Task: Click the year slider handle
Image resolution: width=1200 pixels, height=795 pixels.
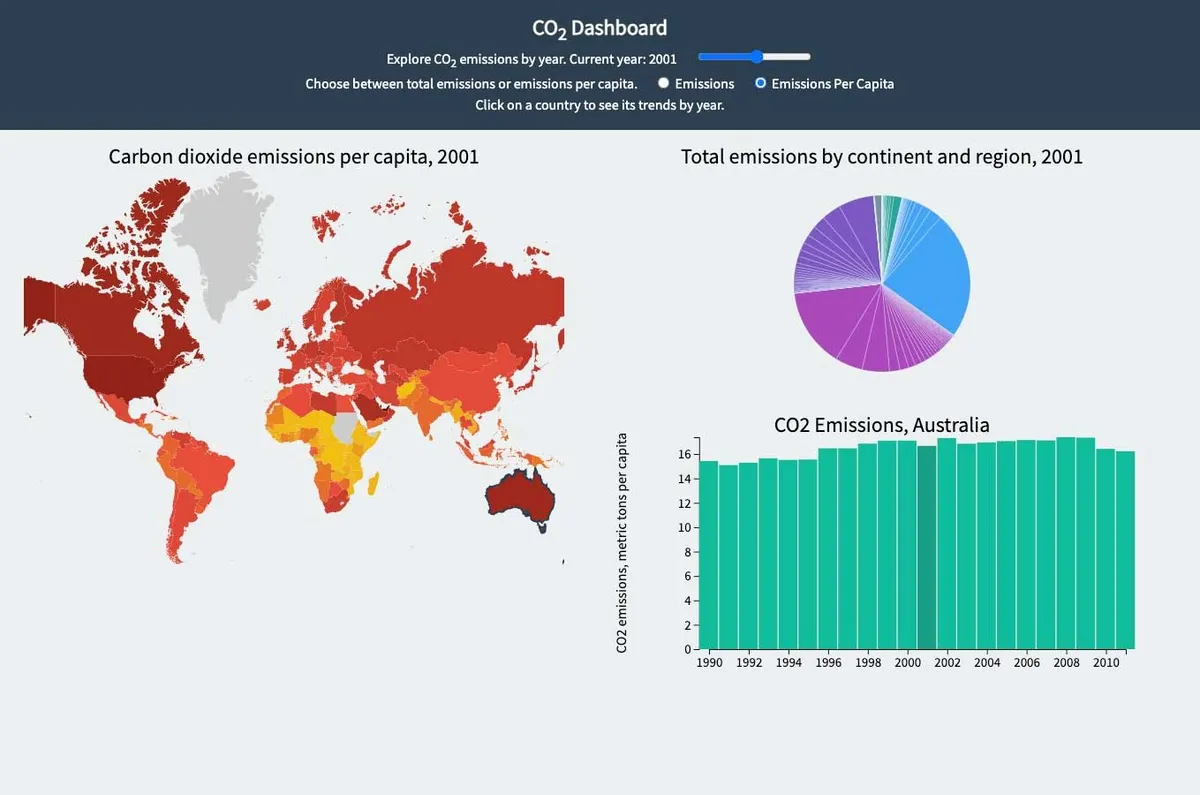Action: tap(756, 57)
